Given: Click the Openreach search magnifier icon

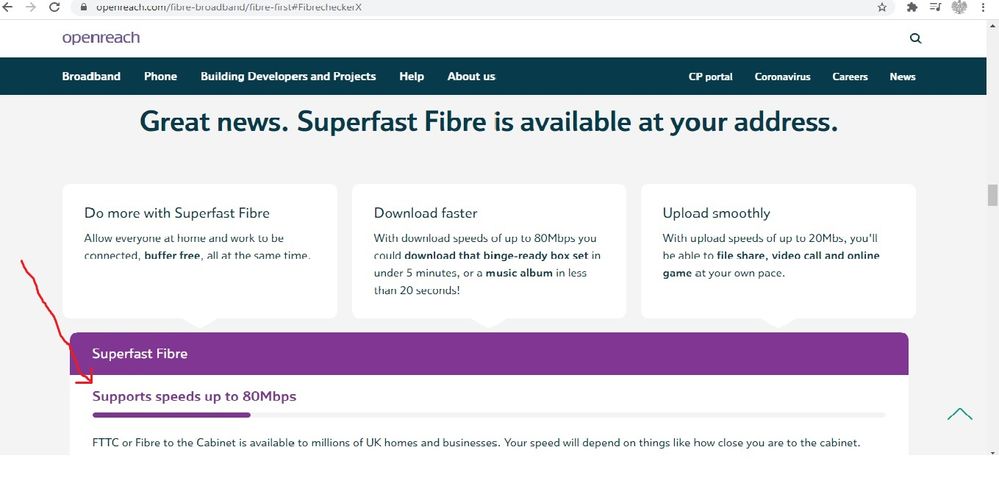Looking at the screenshot, I should 915,38.
